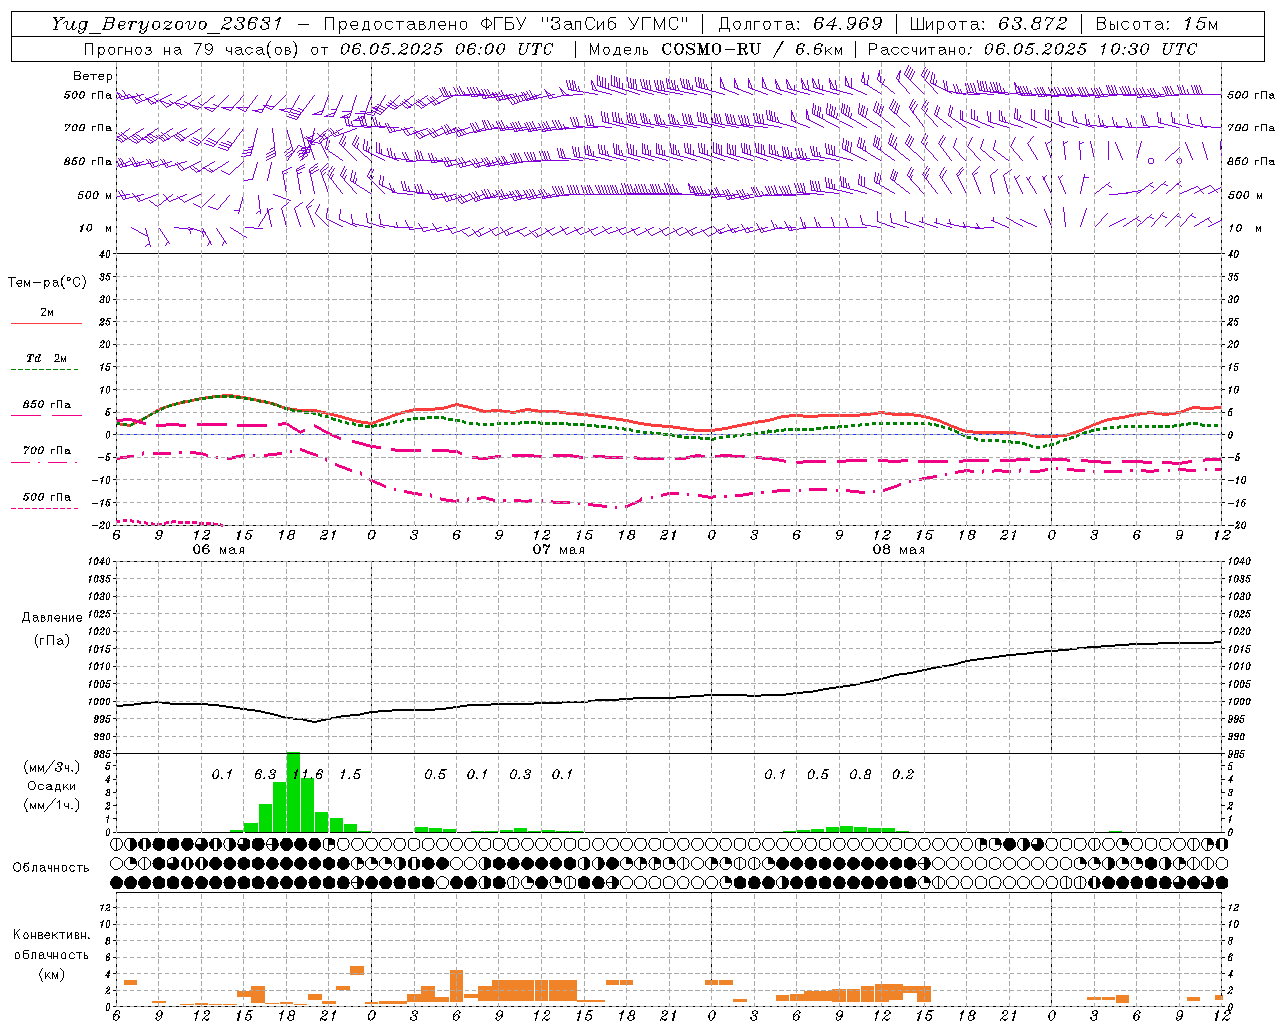Click the "06 мая" date label

pos(218,550)
